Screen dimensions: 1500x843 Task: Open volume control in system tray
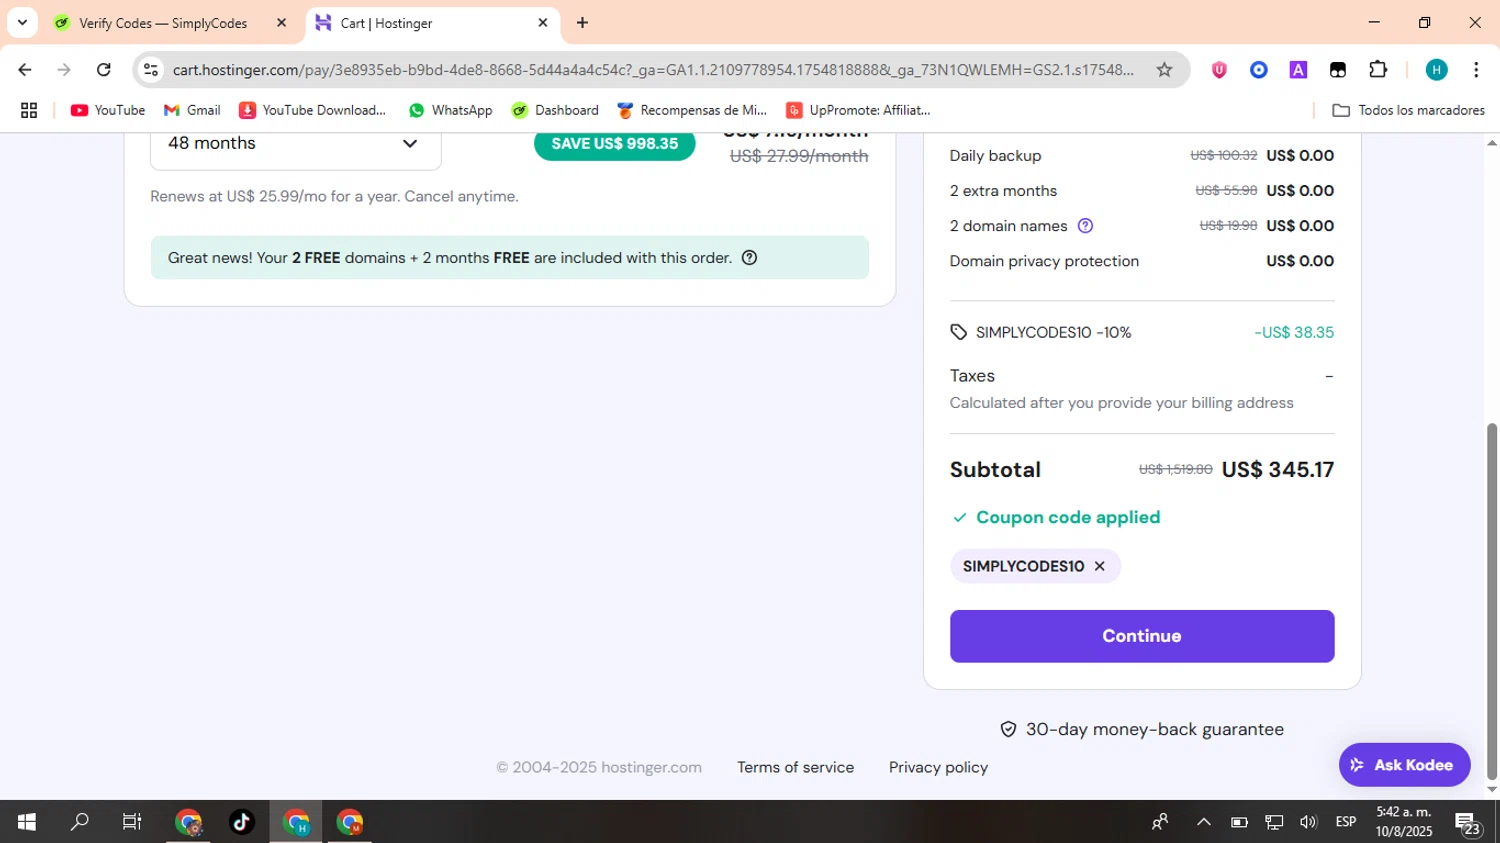coord(1308,822)
